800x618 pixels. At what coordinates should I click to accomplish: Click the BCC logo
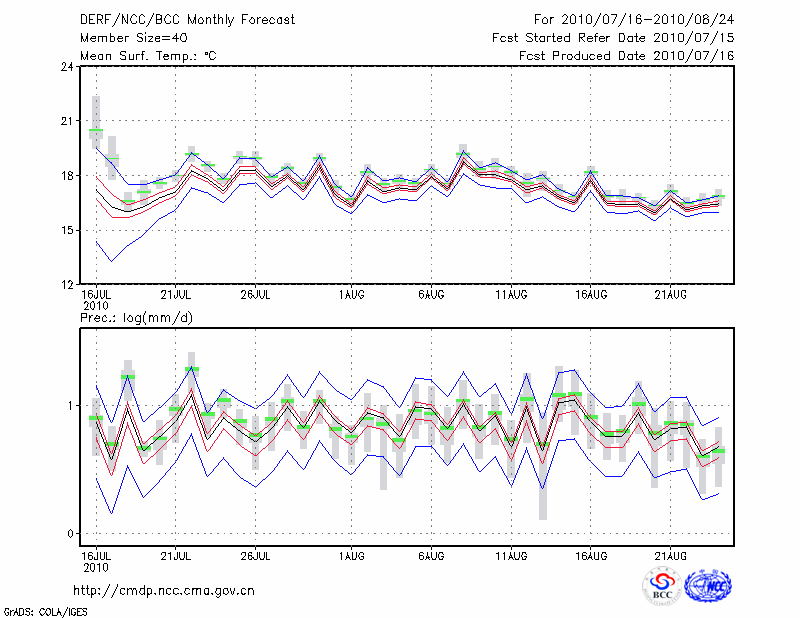(x=661, y=586)
